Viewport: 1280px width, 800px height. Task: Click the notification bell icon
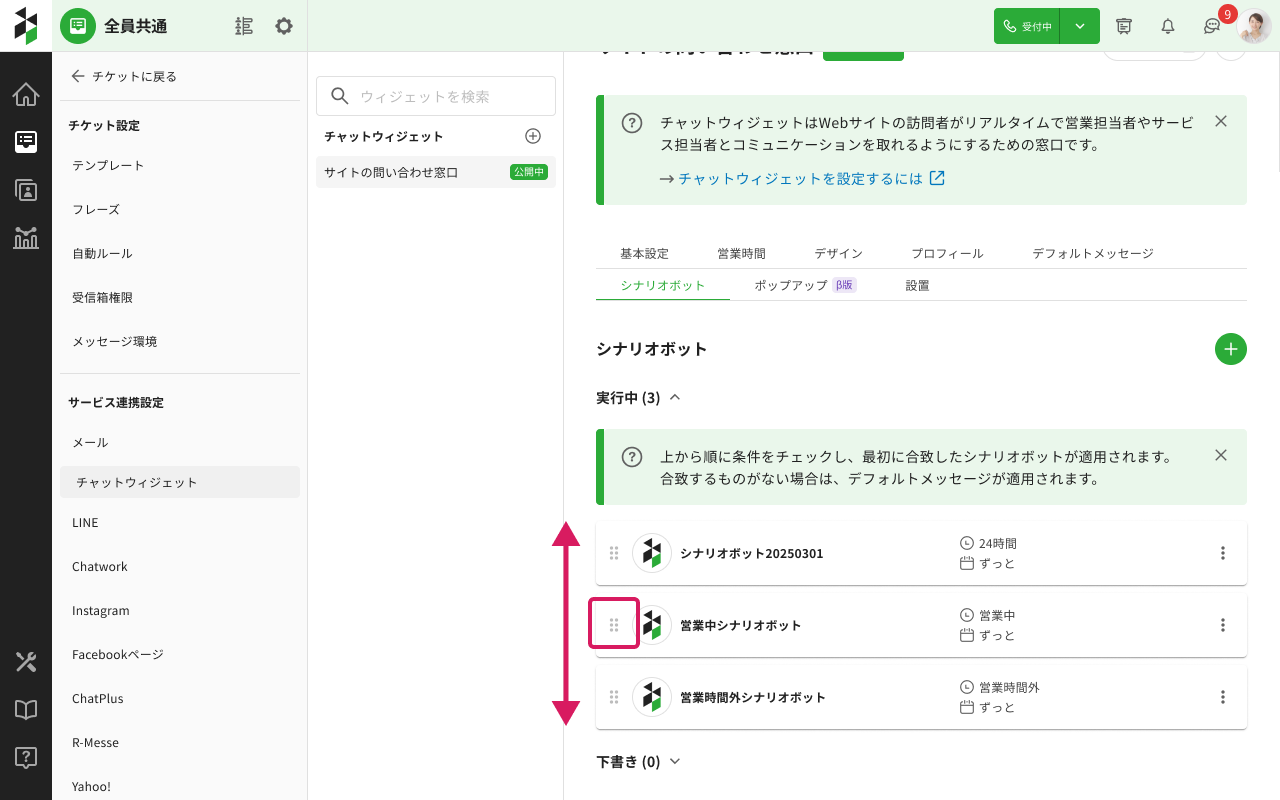pyautogui.click(x=1167, y=26)
